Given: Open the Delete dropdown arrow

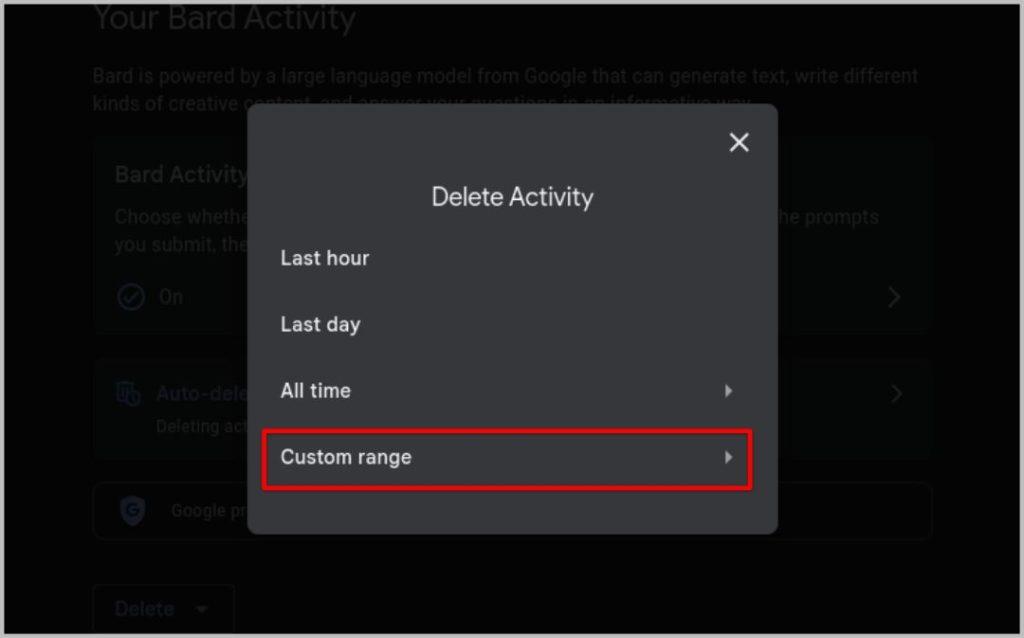Looking at the screenshot, I should [x=202, y=609].
